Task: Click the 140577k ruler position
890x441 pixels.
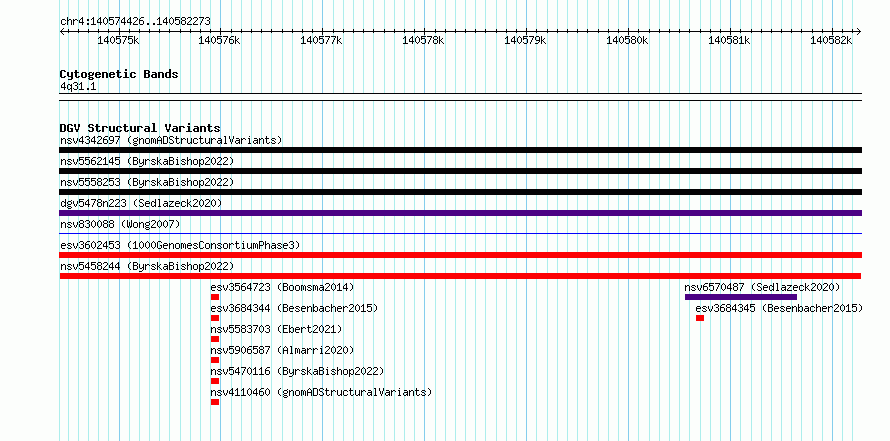Action: (x=322, y=40)
